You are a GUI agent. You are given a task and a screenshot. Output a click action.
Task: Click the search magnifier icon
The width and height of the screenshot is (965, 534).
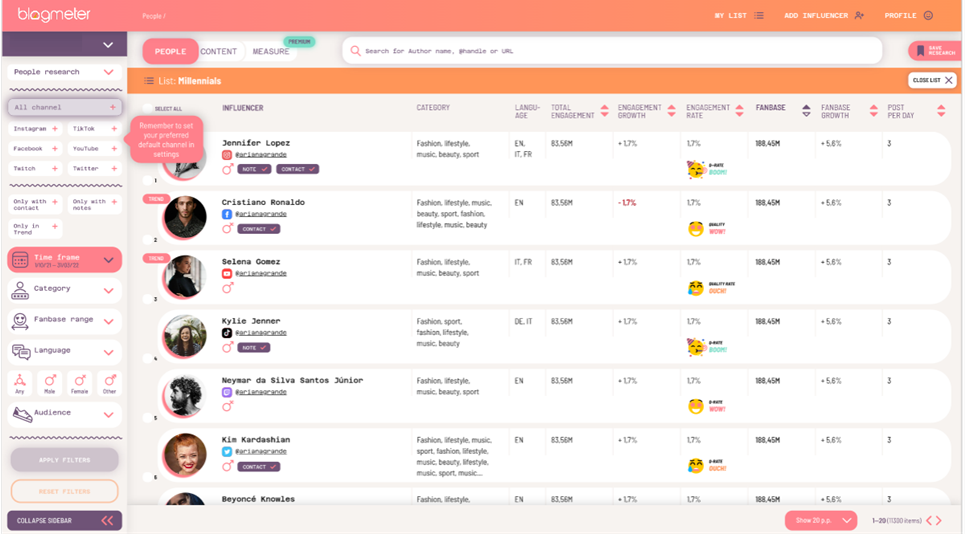click(x=355, y=51)
